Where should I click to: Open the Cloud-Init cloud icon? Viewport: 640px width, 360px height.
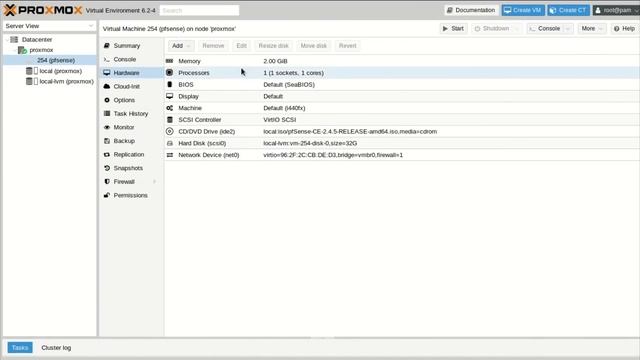point(107,87)
